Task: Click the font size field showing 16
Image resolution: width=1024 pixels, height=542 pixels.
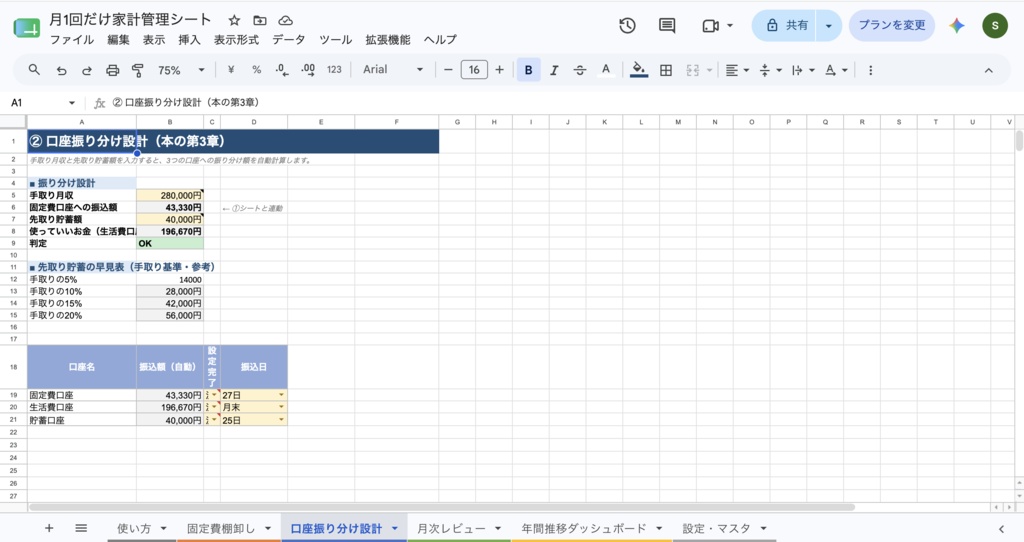Action: coord(474,70)
